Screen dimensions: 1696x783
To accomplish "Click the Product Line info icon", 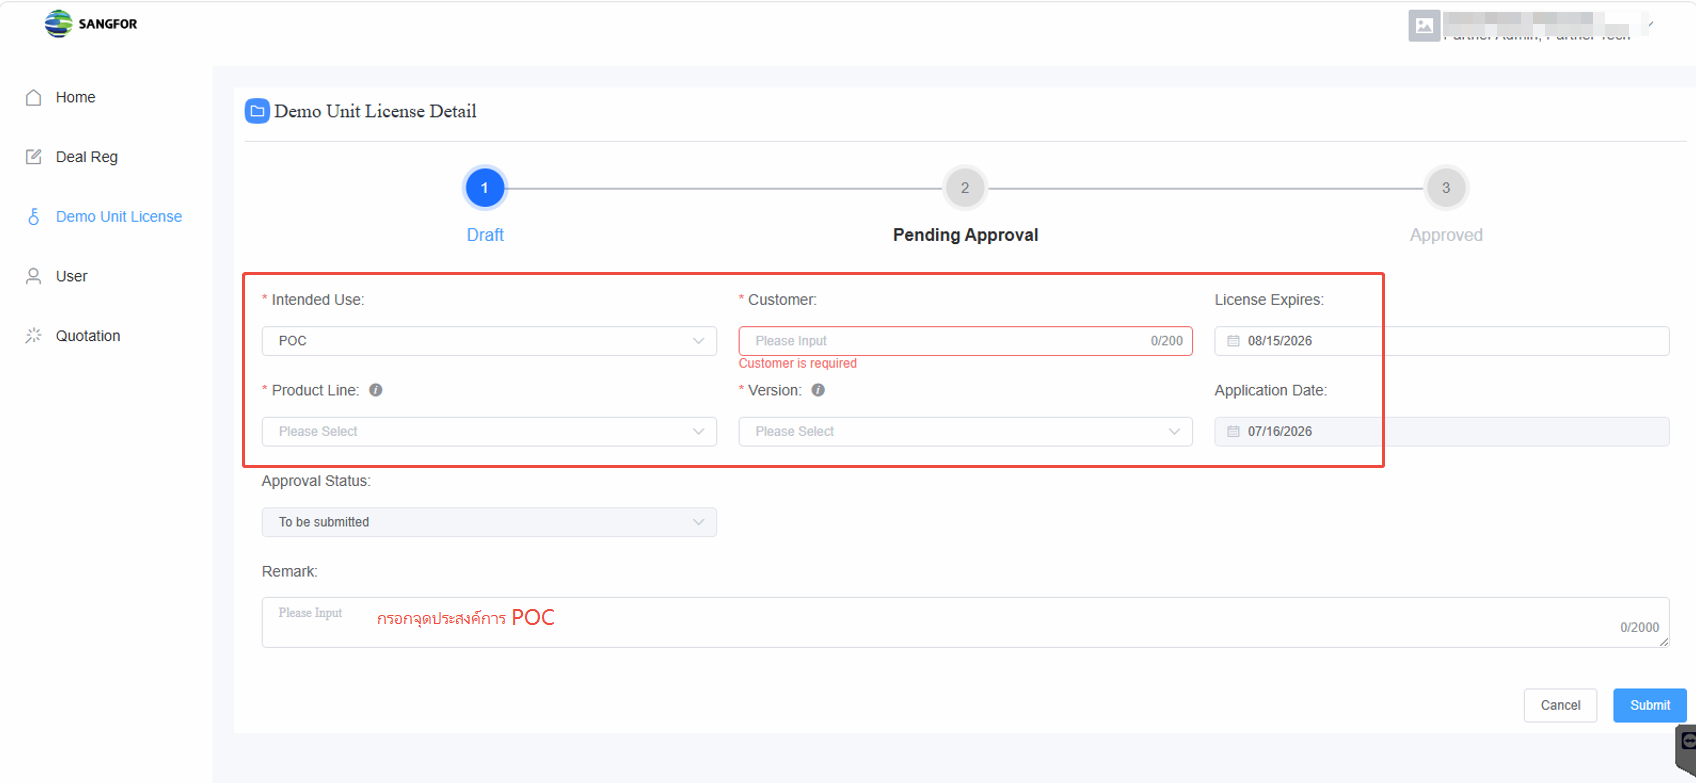I will (x=376, y=390).
